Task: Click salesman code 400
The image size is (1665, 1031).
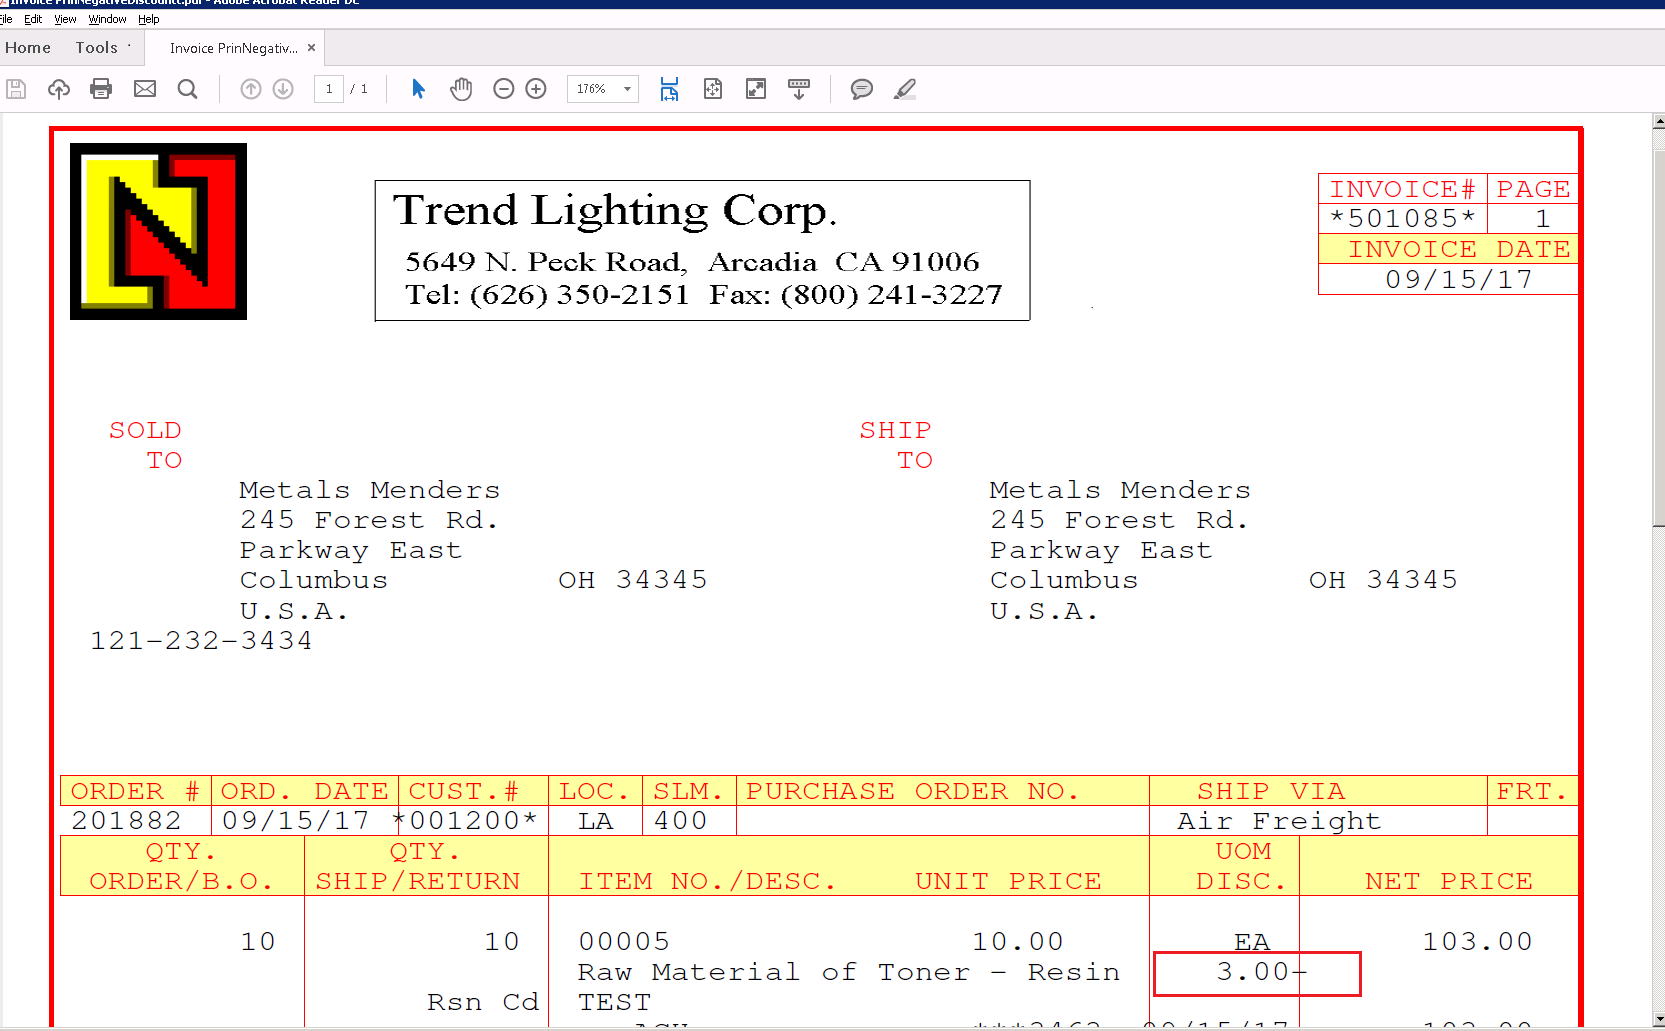Action: click(680, 821)
